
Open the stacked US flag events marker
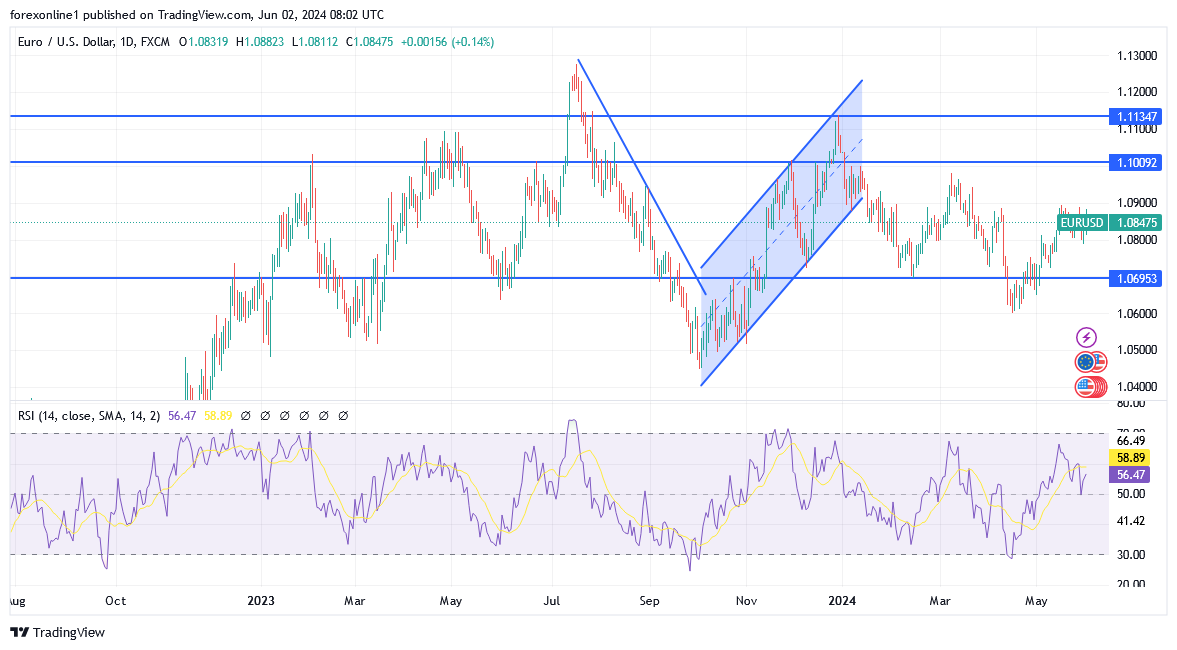(x=1091, y=387)
